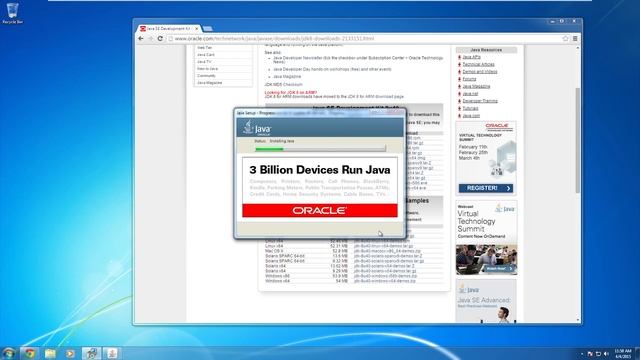This screenshot has height=360, width=640.
Task: Open Tutorials link in Java Resources
Action: (x=470, y=108)
